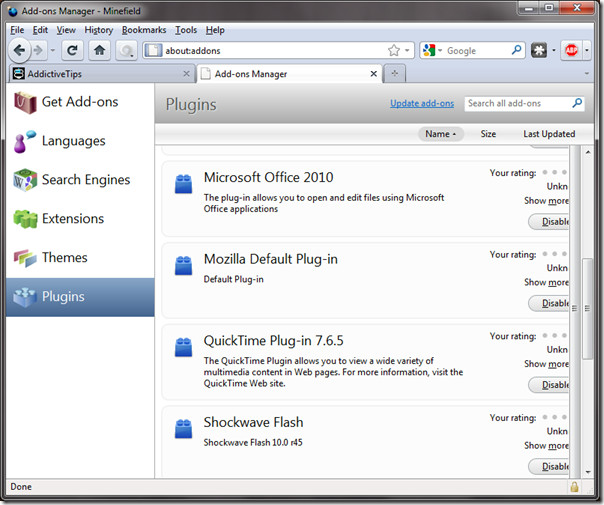The image size is (604, 505).
Task: Open the back/forward history dropdown arrow
Action: point(53,50)
